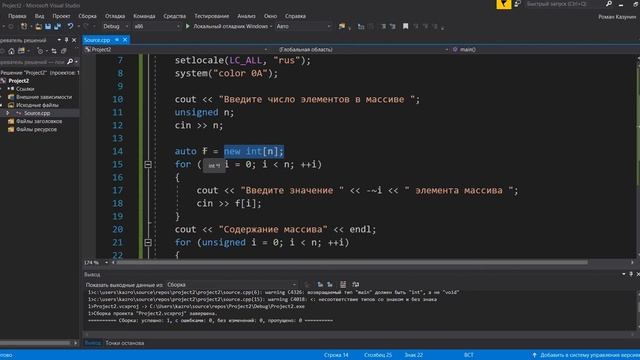Open the Проект menu
This screenshot has width=640, height=360.
[x=61, y=16]
